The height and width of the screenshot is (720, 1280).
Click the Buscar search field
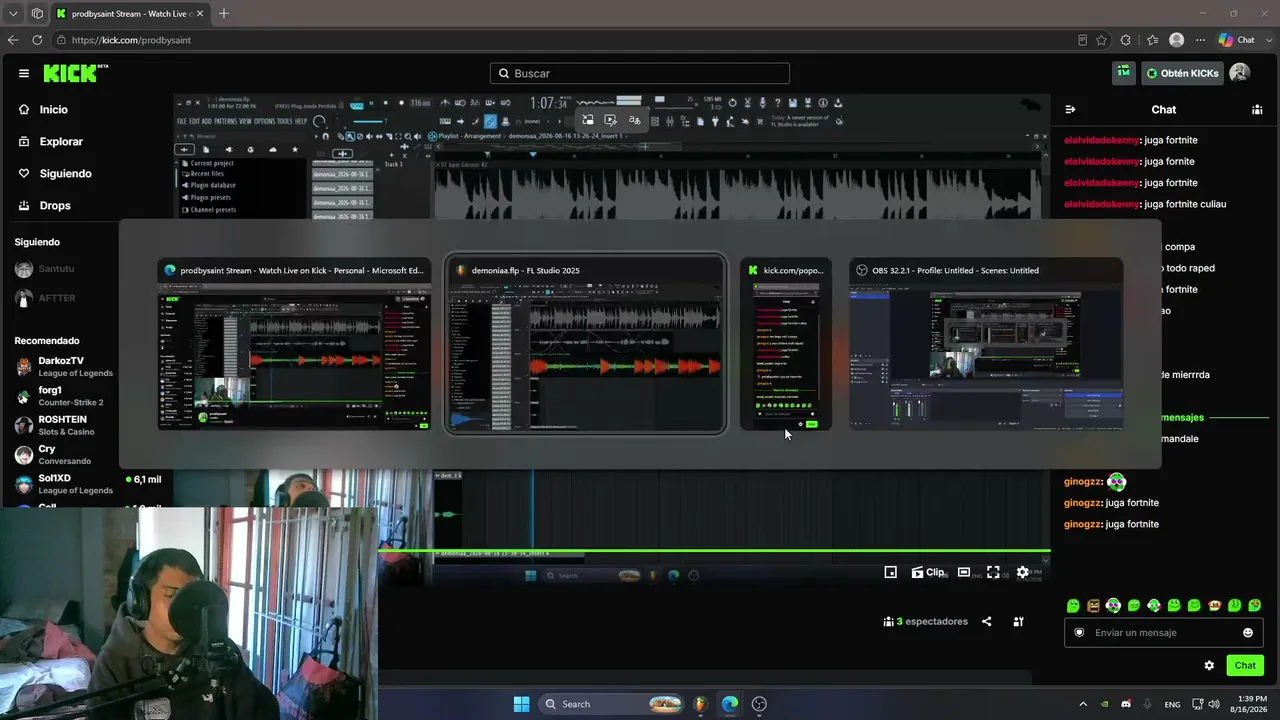(x=640, y=73)
